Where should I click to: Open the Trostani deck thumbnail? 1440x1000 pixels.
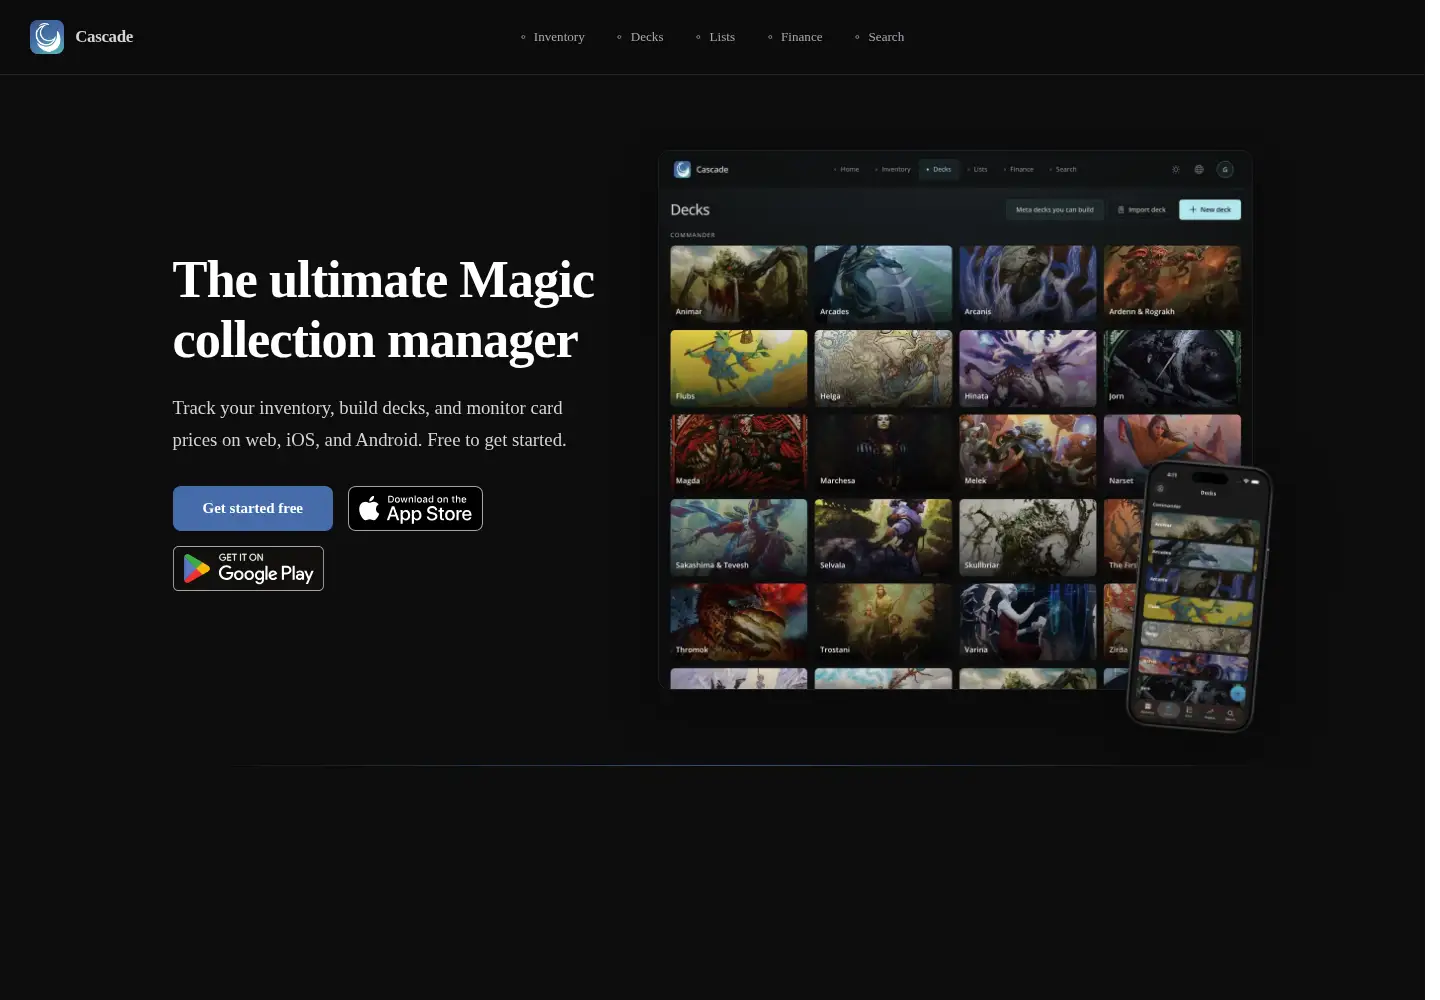coord(883,622)
